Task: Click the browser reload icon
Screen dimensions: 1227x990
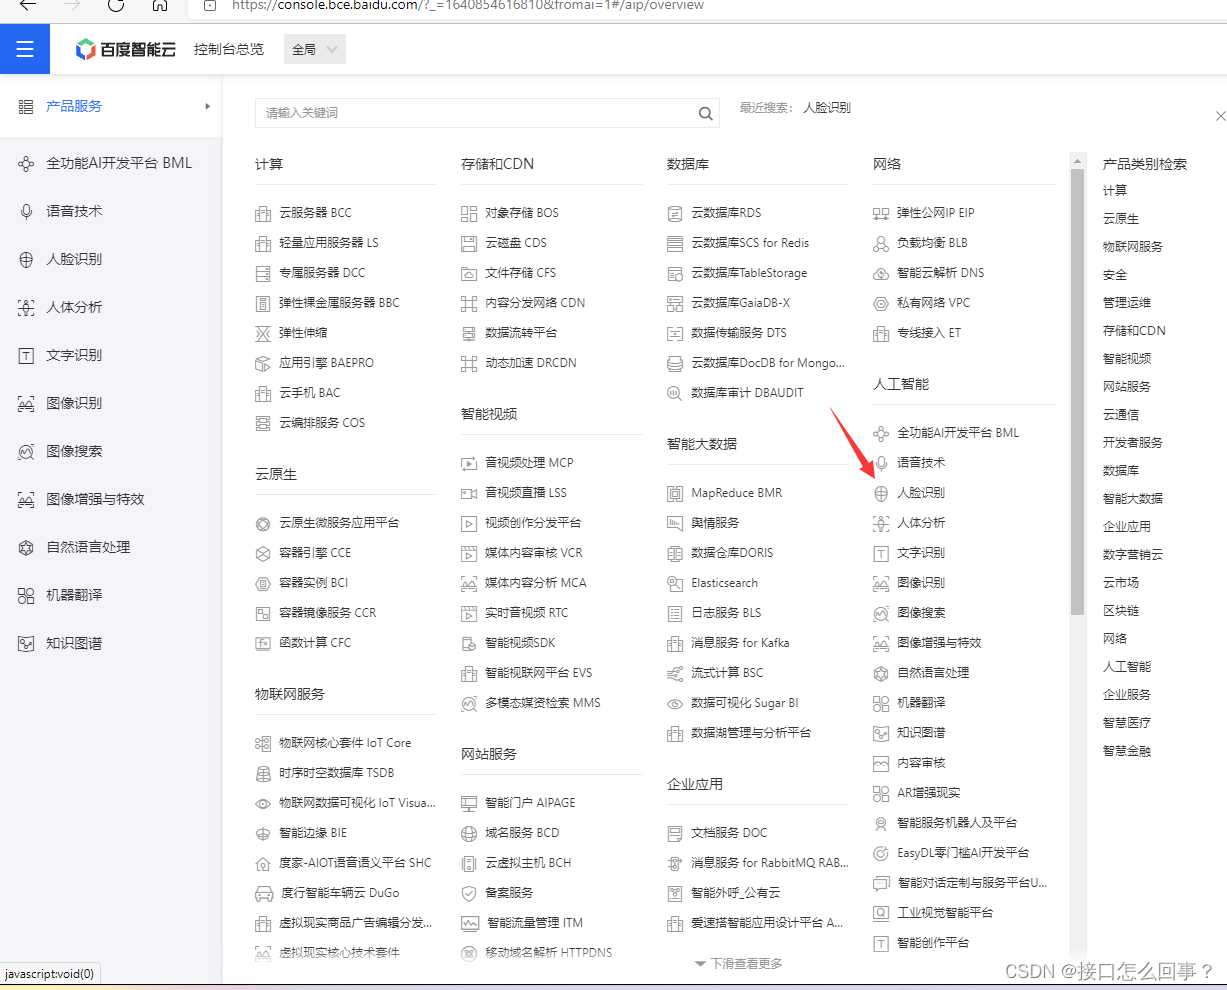Action: coord(115,5)
